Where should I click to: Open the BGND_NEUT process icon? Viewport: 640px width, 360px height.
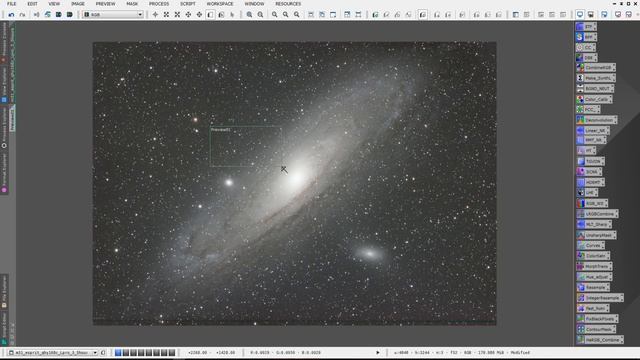point(595,89)
